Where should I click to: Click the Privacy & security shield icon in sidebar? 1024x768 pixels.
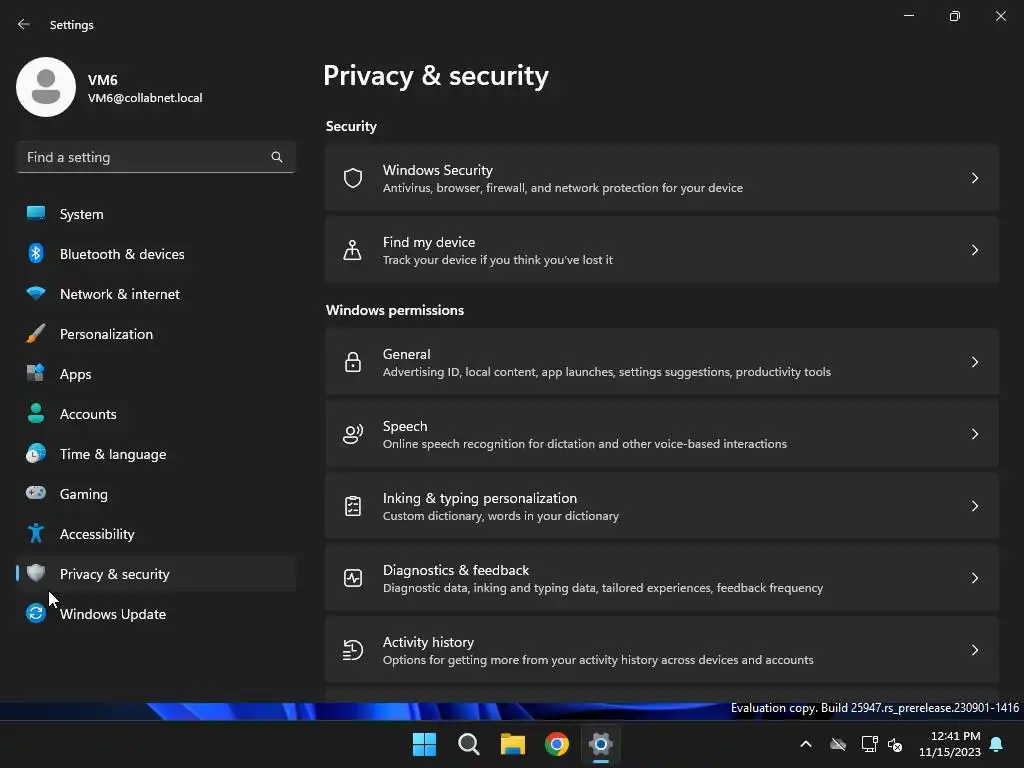click(36, 573)
